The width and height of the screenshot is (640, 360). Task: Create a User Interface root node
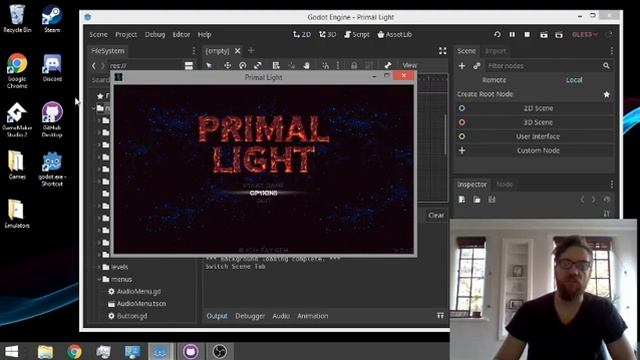coord(535,136)
